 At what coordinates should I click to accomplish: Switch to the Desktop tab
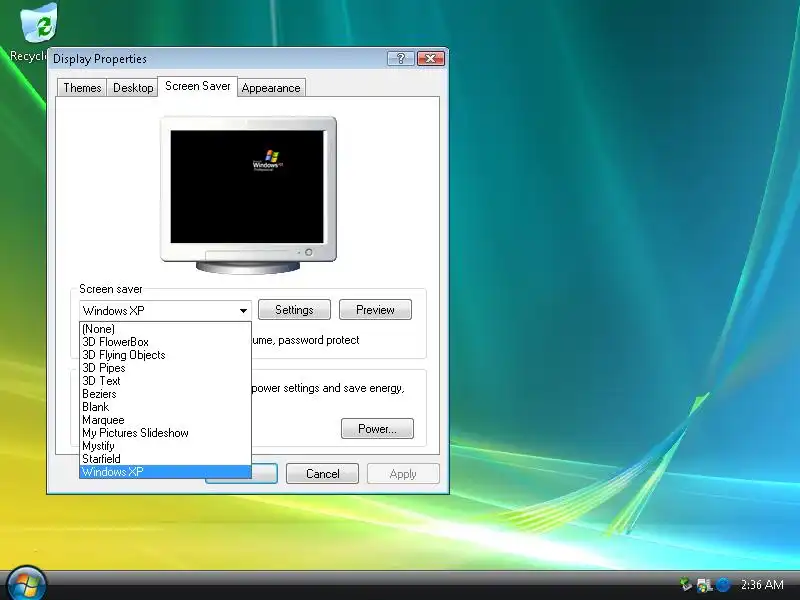[x=133, y=88]
